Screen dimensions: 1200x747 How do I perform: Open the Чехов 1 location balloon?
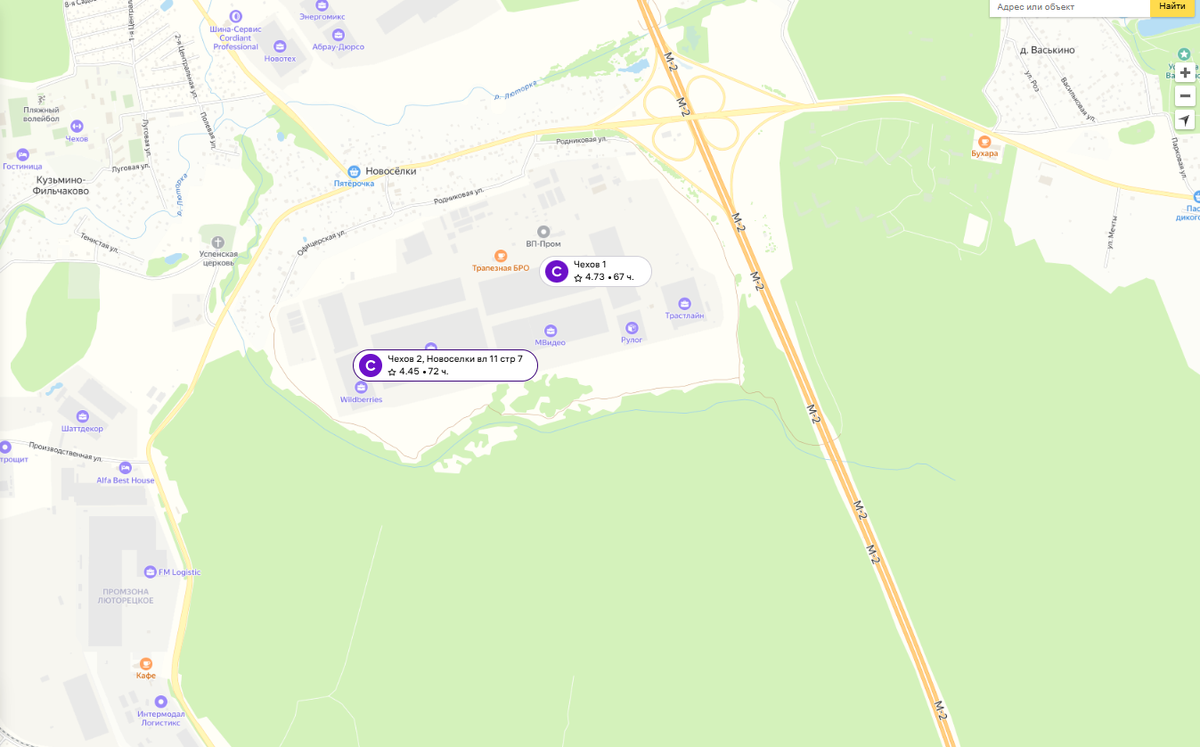(596, 271)
